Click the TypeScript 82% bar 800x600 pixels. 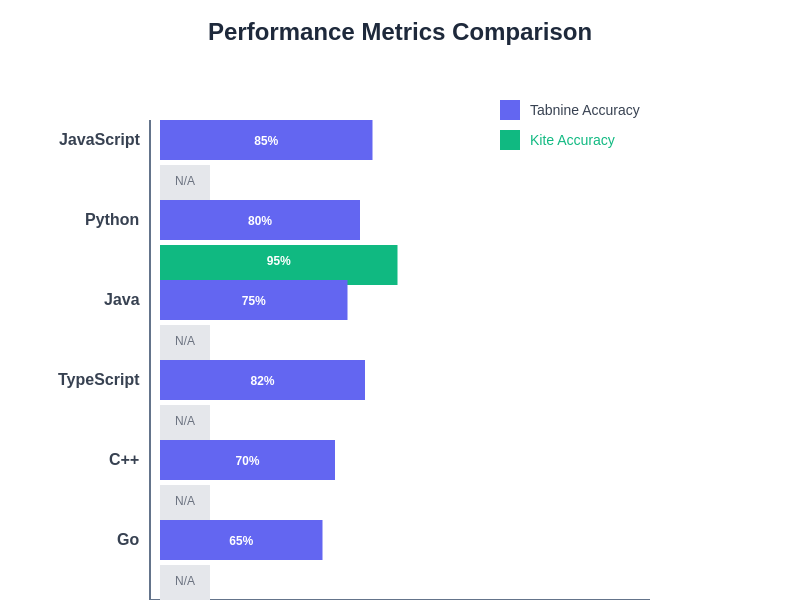point(262,380)
